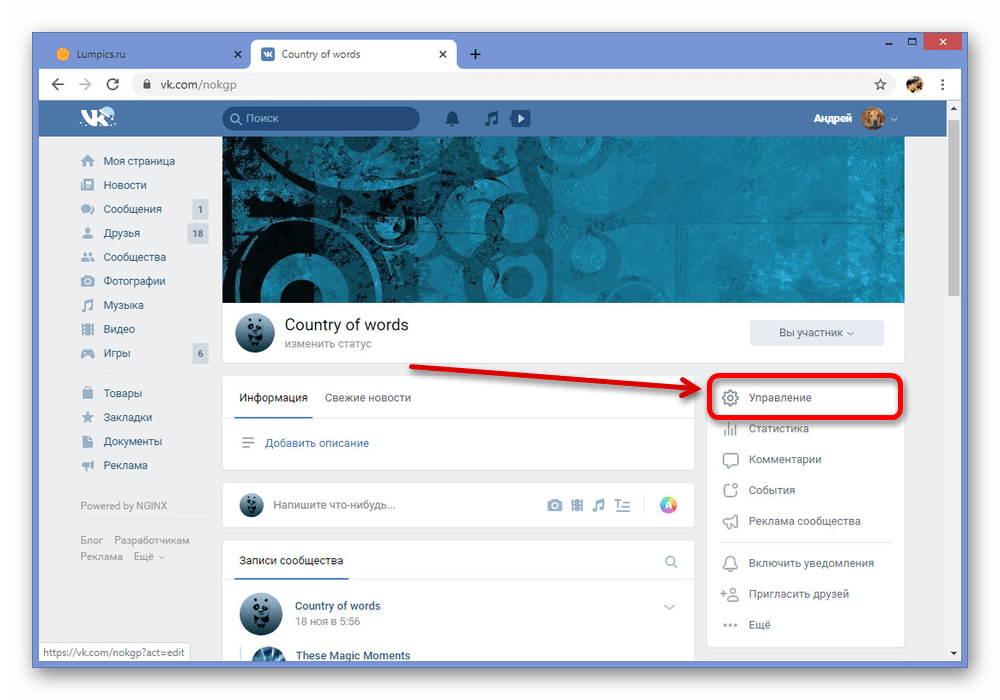Bookmark this page with the star icon
Screen dimensions: 1000x700
pos(880,85)
